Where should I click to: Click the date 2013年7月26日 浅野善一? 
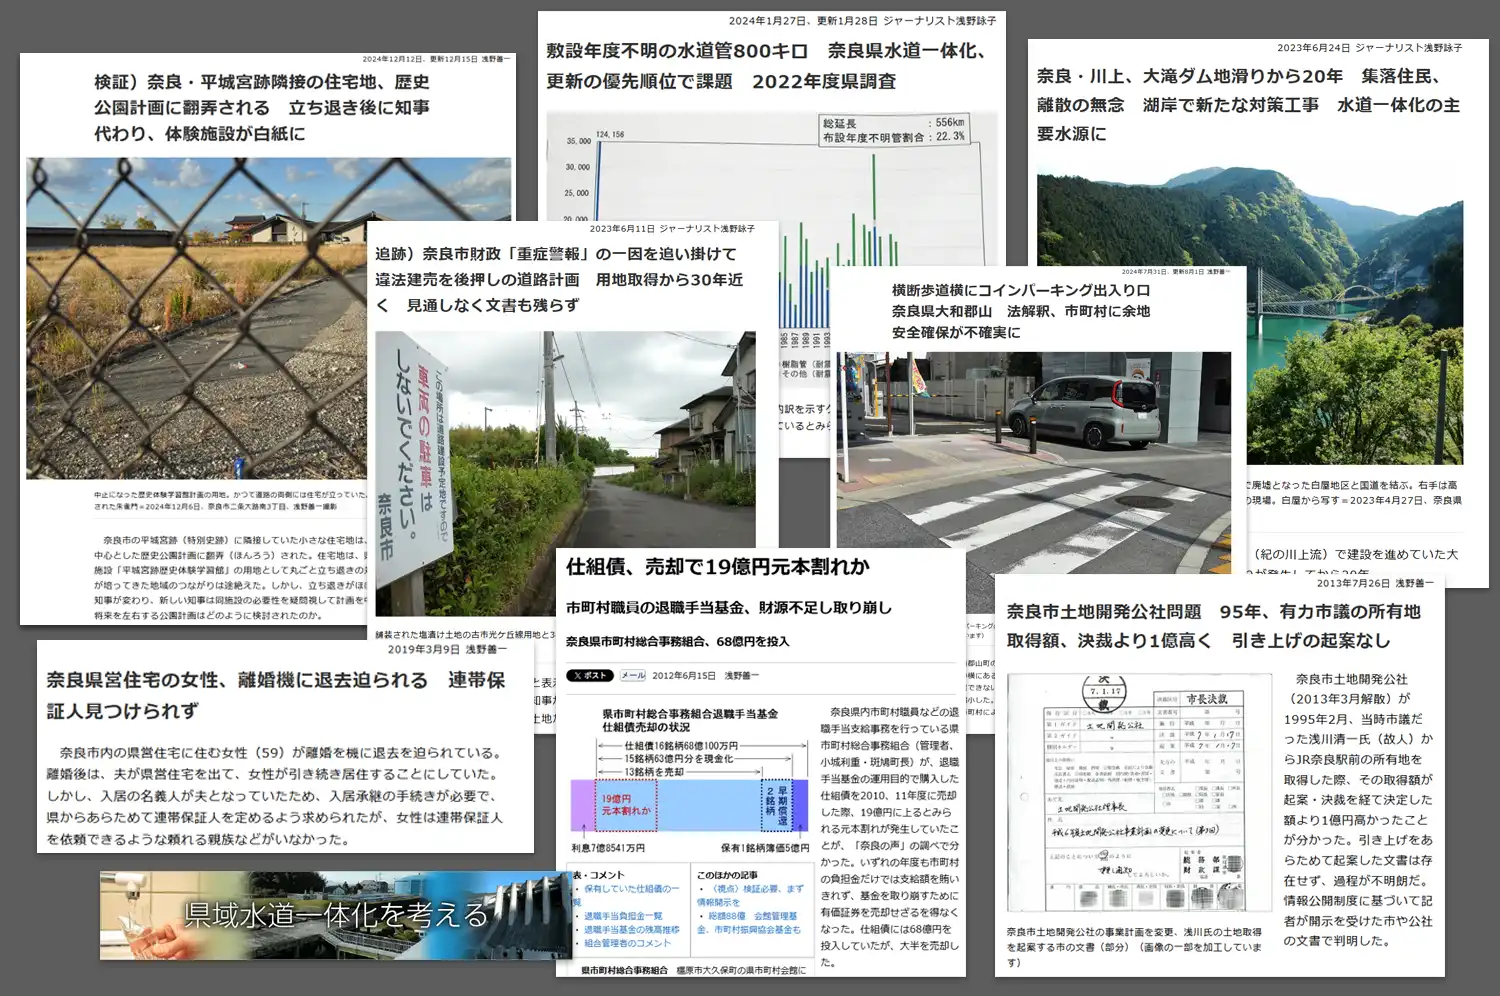[1374, 583]
